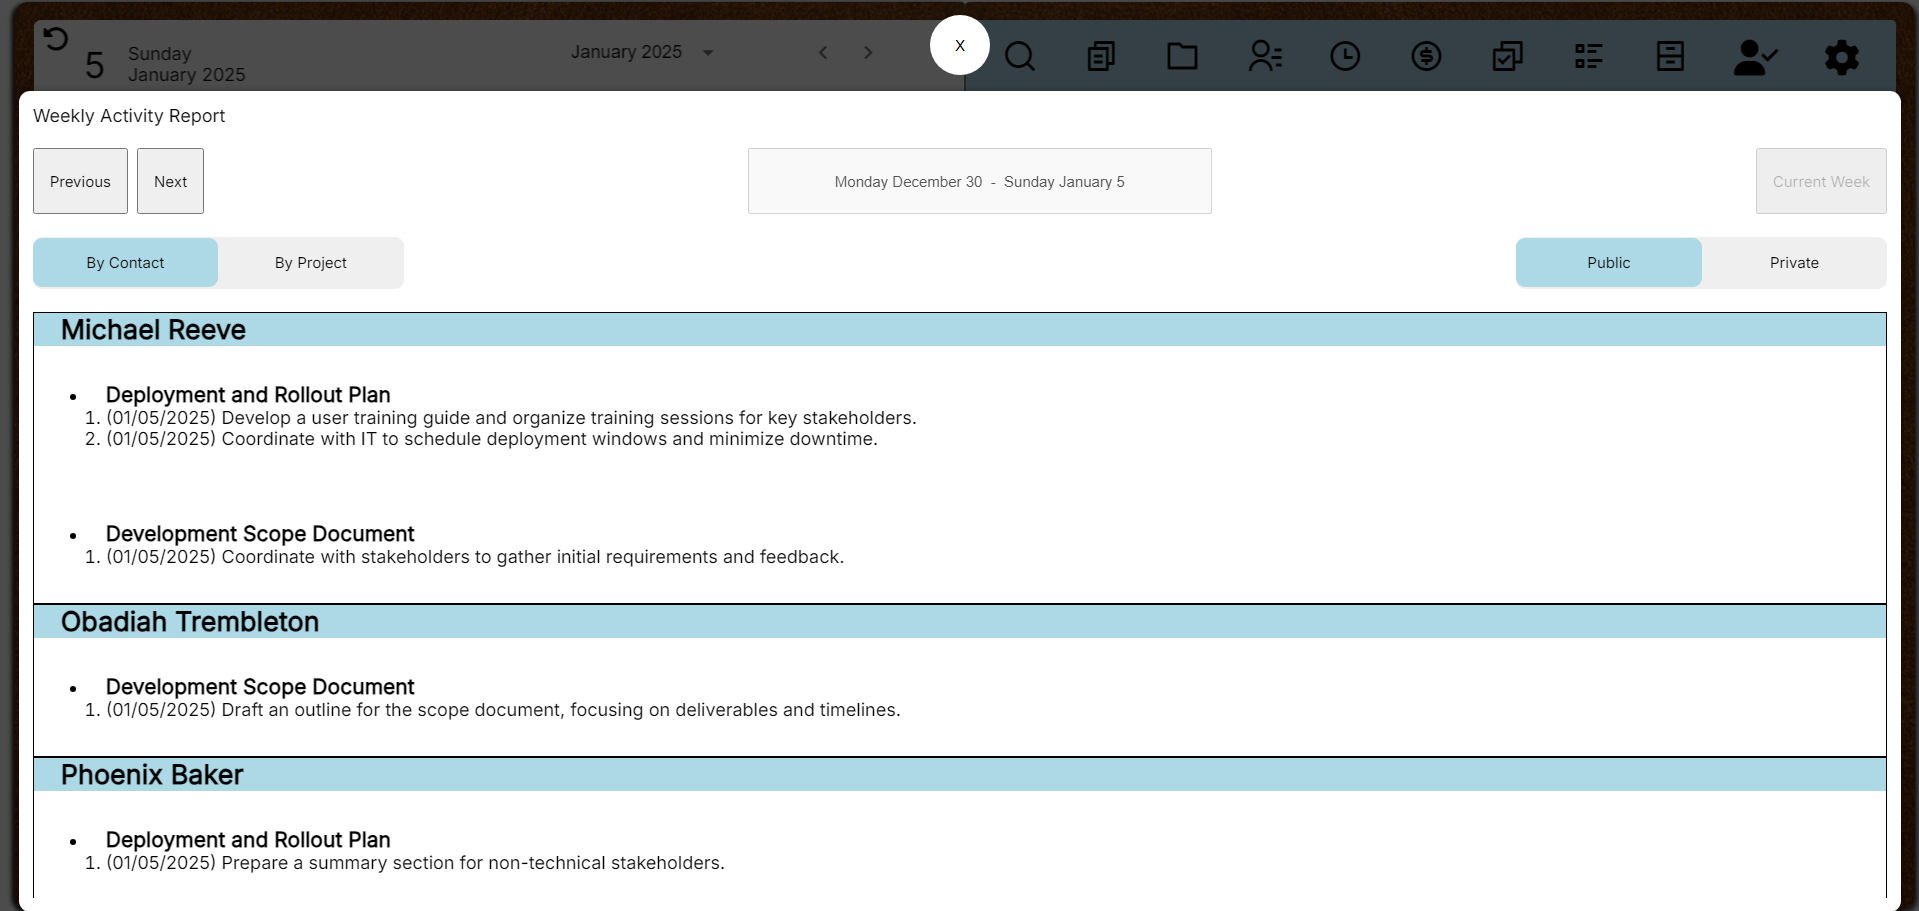Open the contacts list icon
This screenshot has height=911, width=1919.
[x=1264, y=56]
